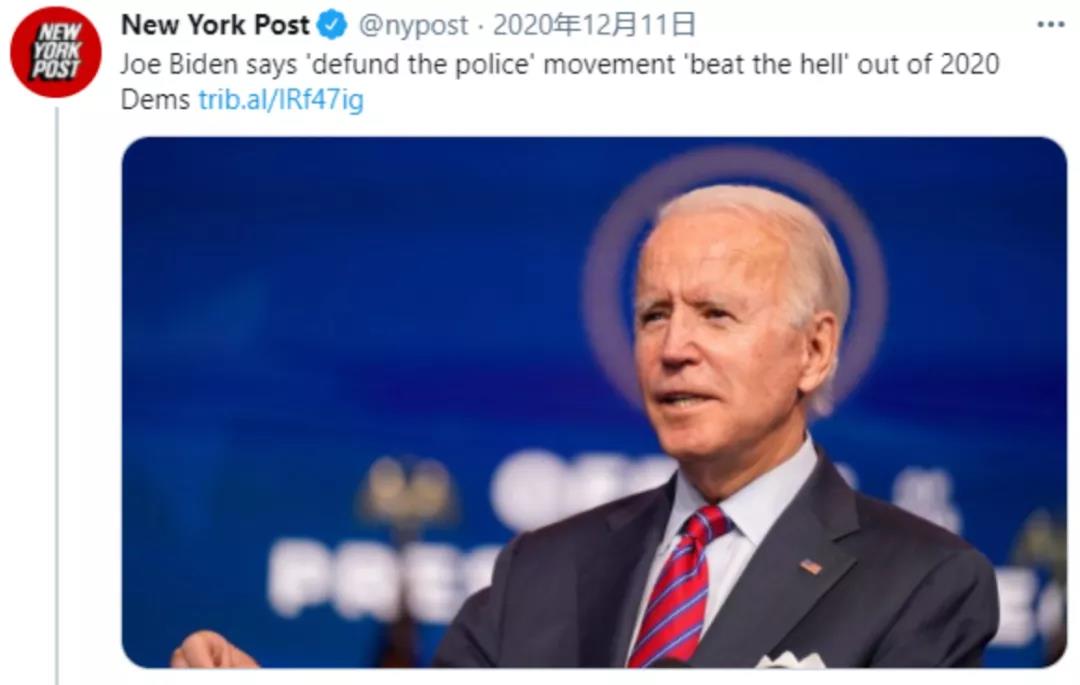Open the @nypost handle profile link
Image resolution: width=1080 pixels, height=685 pixels.
pyautogui.click(x=413, y=25)
